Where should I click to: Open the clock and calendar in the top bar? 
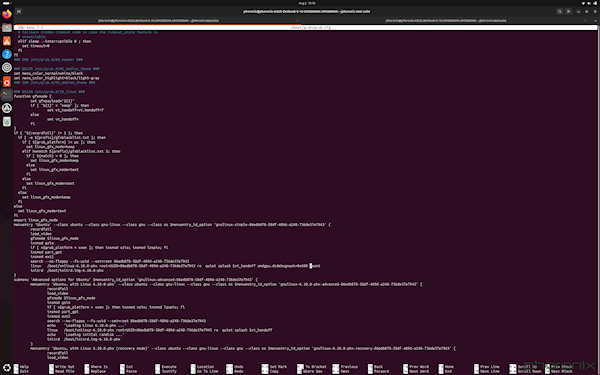point(307,3)
